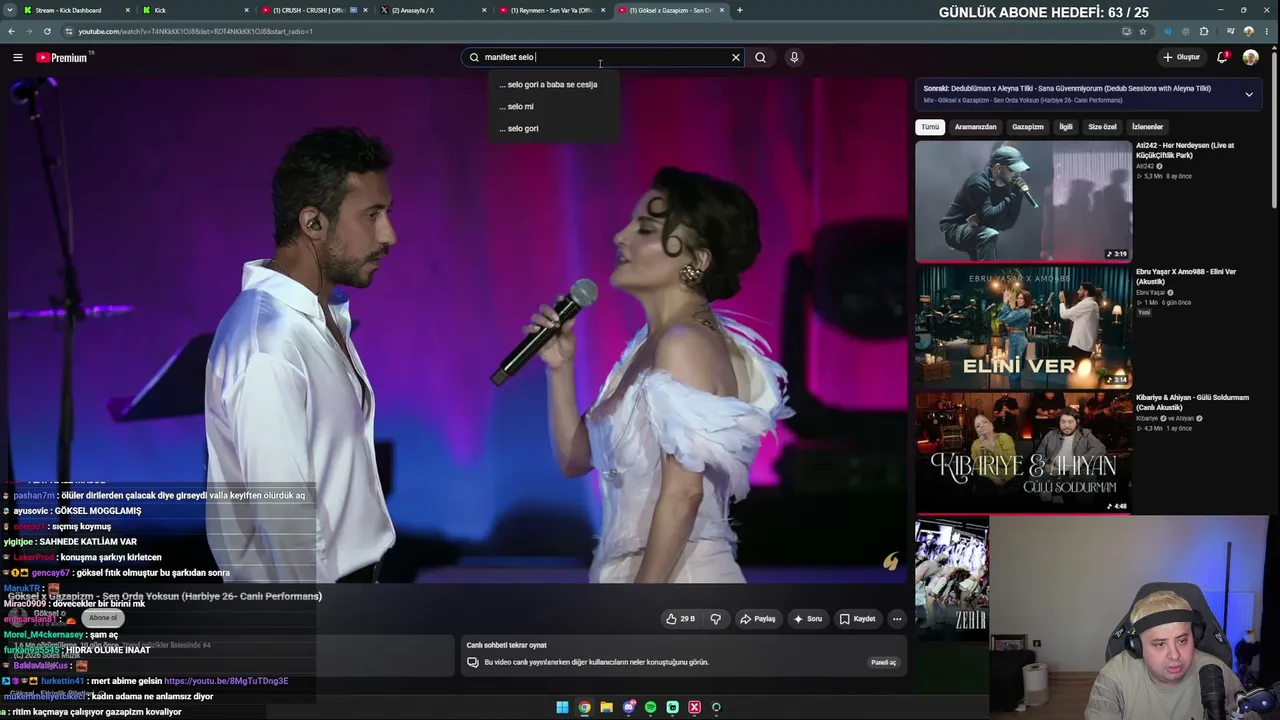This screenshot has height=720, width=1280.
Task: Open File Explorer from the taskbar
Action: [606, 708]
